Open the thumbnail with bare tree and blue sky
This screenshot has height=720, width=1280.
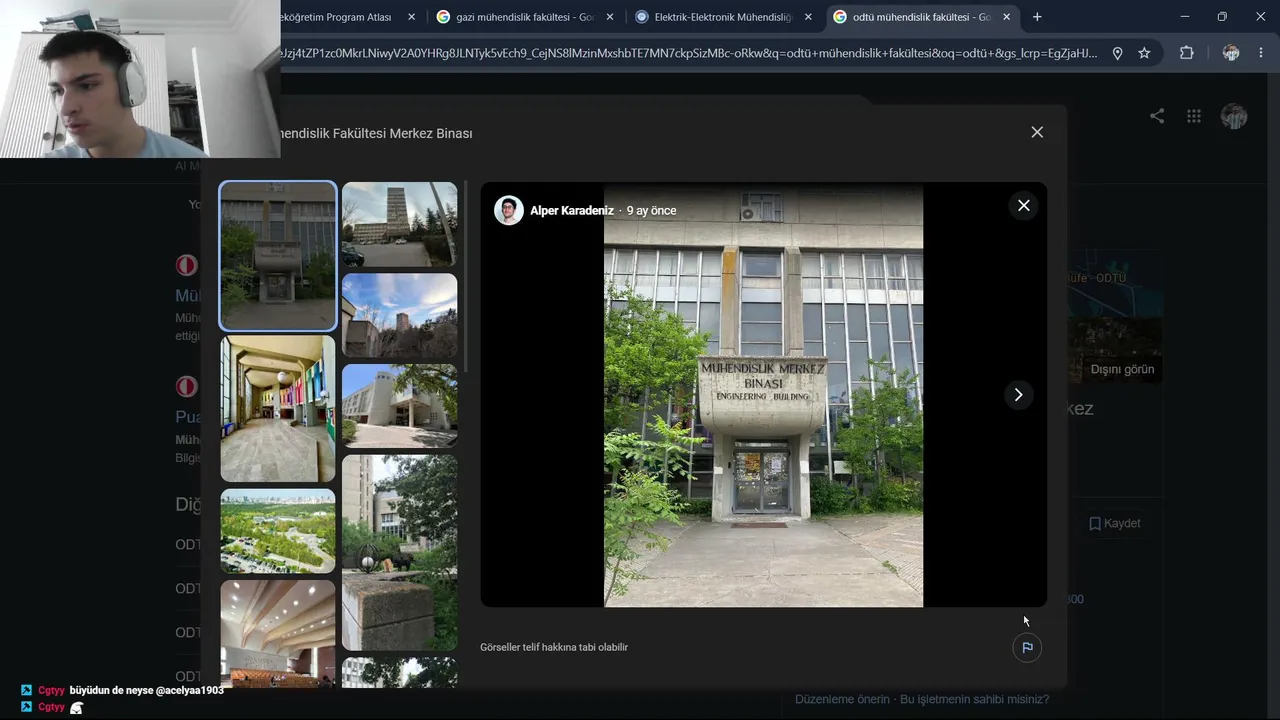(400, 315)
